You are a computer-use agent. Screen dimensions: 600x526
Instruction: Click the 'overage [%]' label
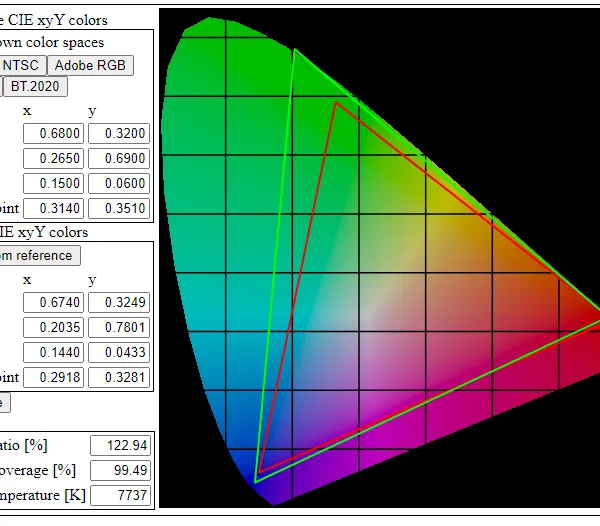tap(38, 471)
